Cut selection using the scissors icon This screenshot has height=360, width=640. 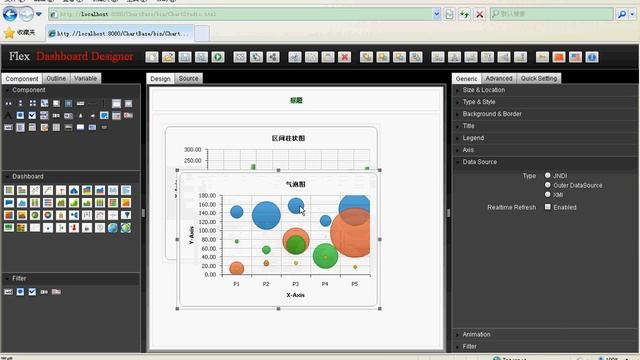click(295, 57)
